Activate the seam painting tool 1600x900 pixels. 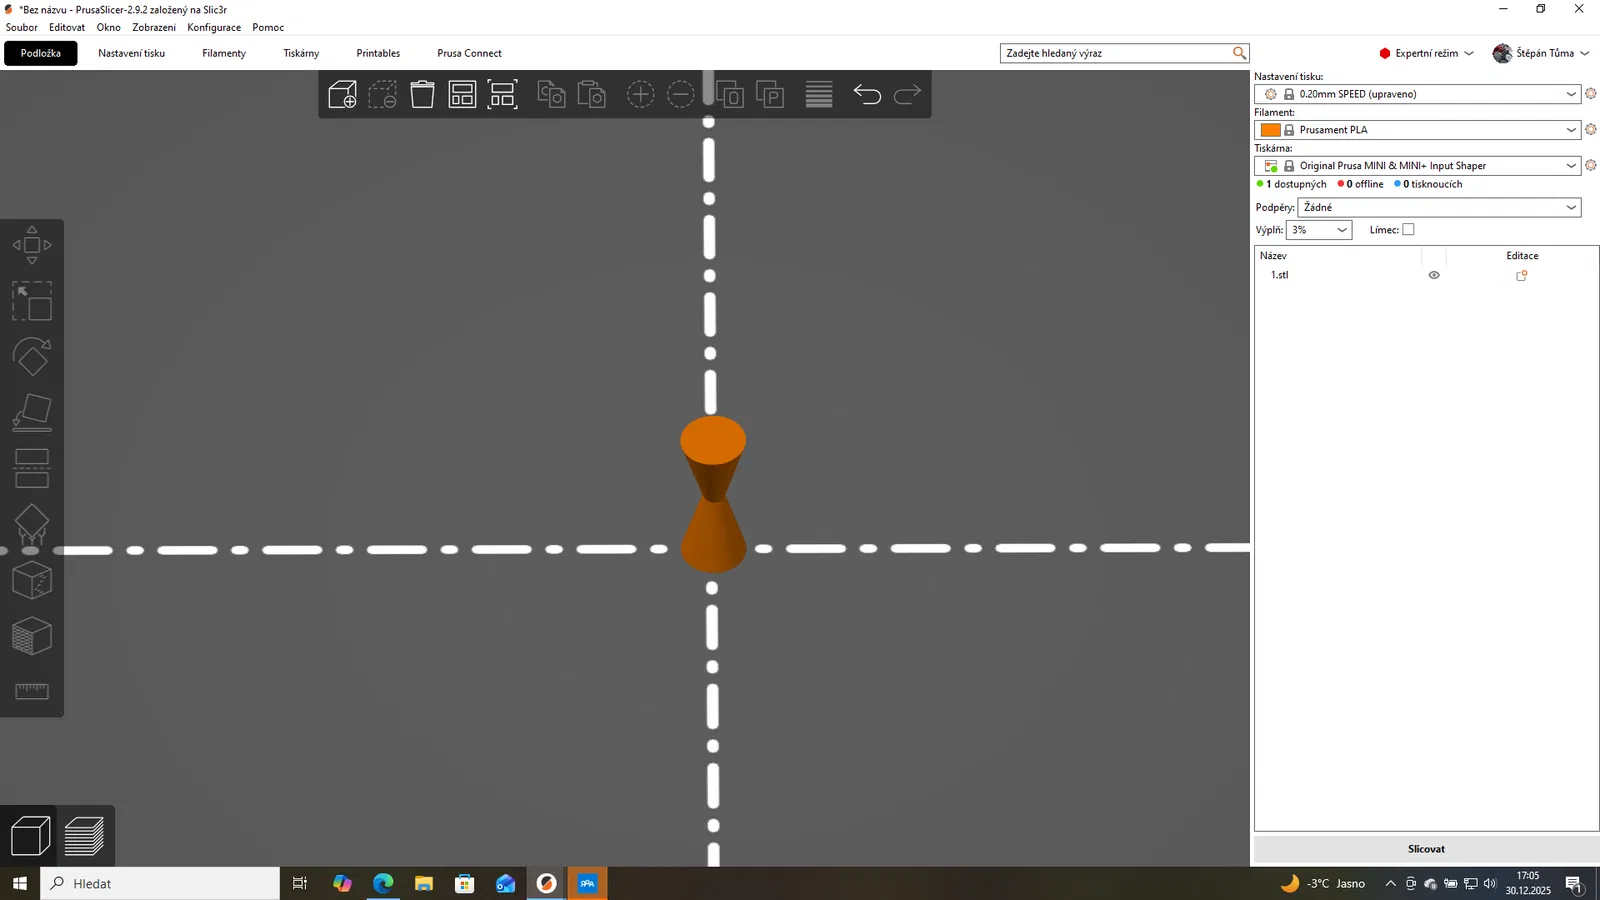(x=32, y=580)
